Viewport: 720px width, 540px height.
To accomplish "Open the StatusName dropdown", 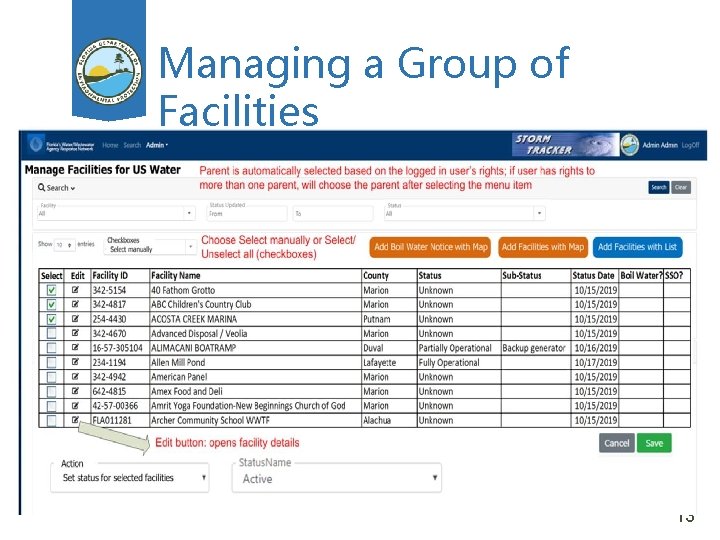I will tap(337, 478).
